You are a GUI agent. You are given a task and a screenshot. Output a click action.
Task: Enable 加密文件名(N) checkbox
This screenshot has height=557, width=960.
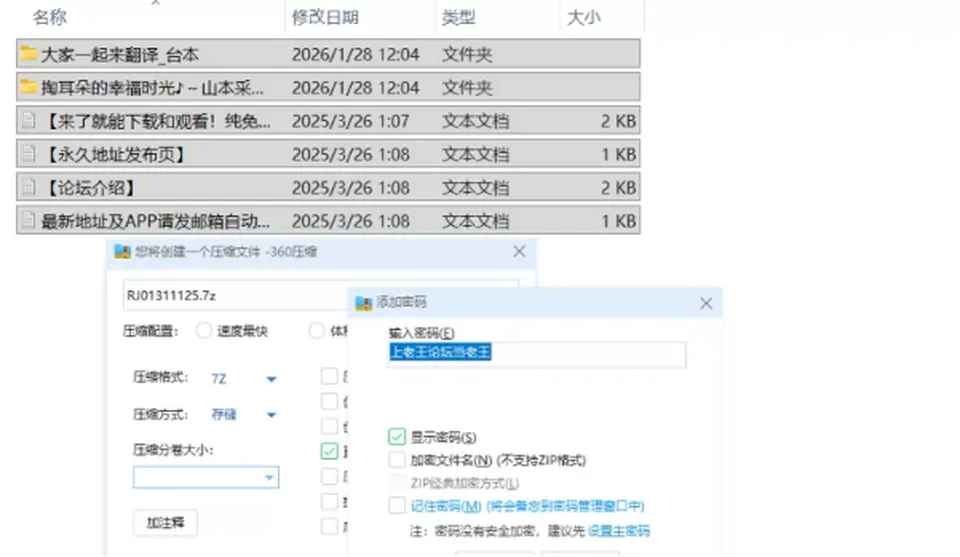(x=397, y=460)
